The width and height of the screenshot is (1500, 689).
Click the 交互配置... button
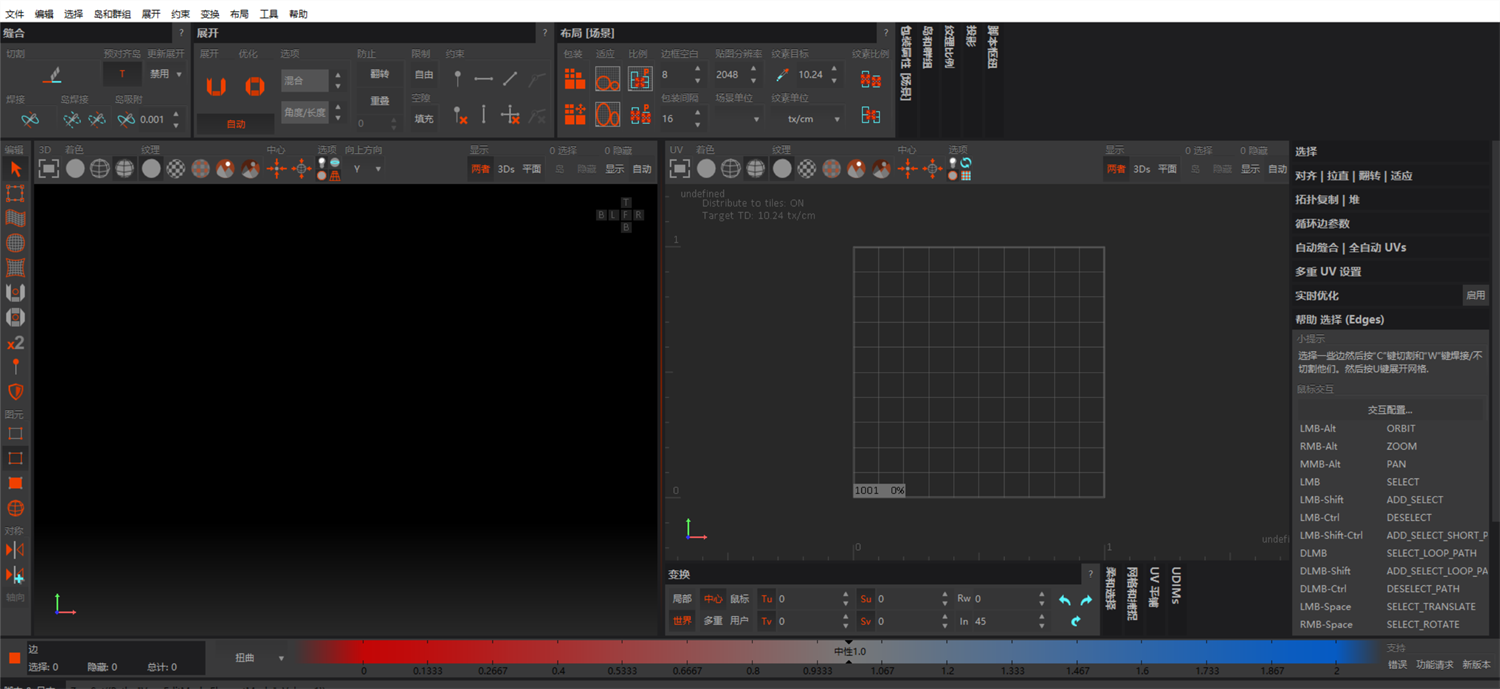[1389, 410]
